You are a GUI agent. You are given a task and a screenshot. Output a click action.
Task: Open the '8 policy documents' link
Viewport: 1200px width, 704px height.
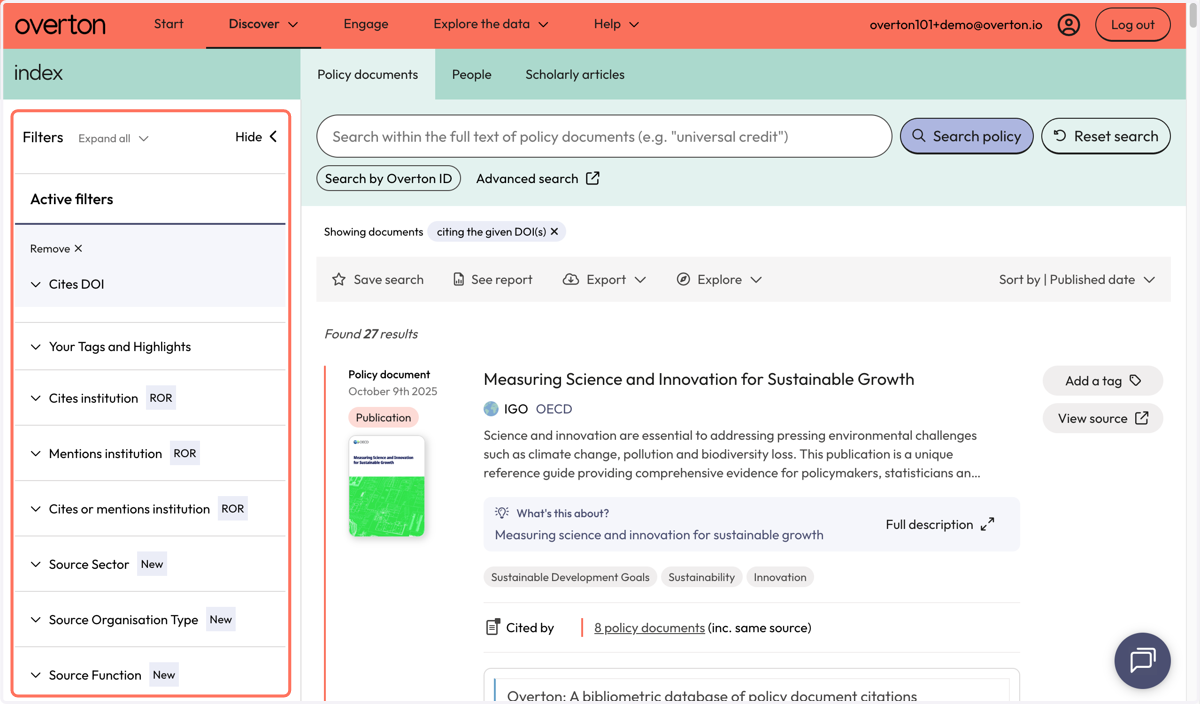(649, 628)
